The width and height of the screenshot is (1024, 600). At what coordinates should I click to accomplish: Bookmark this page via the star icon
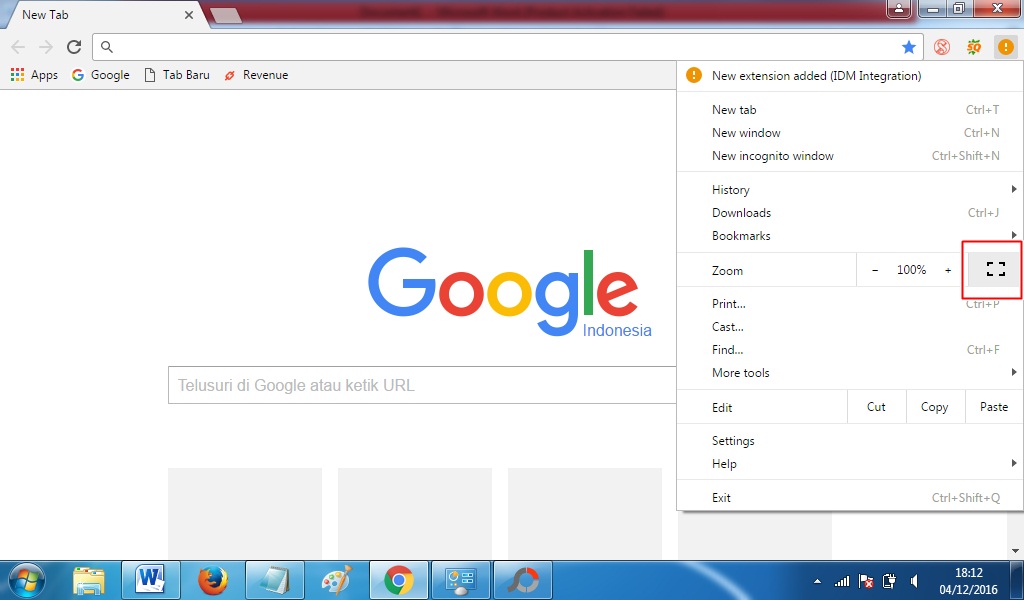pos(909,45)
